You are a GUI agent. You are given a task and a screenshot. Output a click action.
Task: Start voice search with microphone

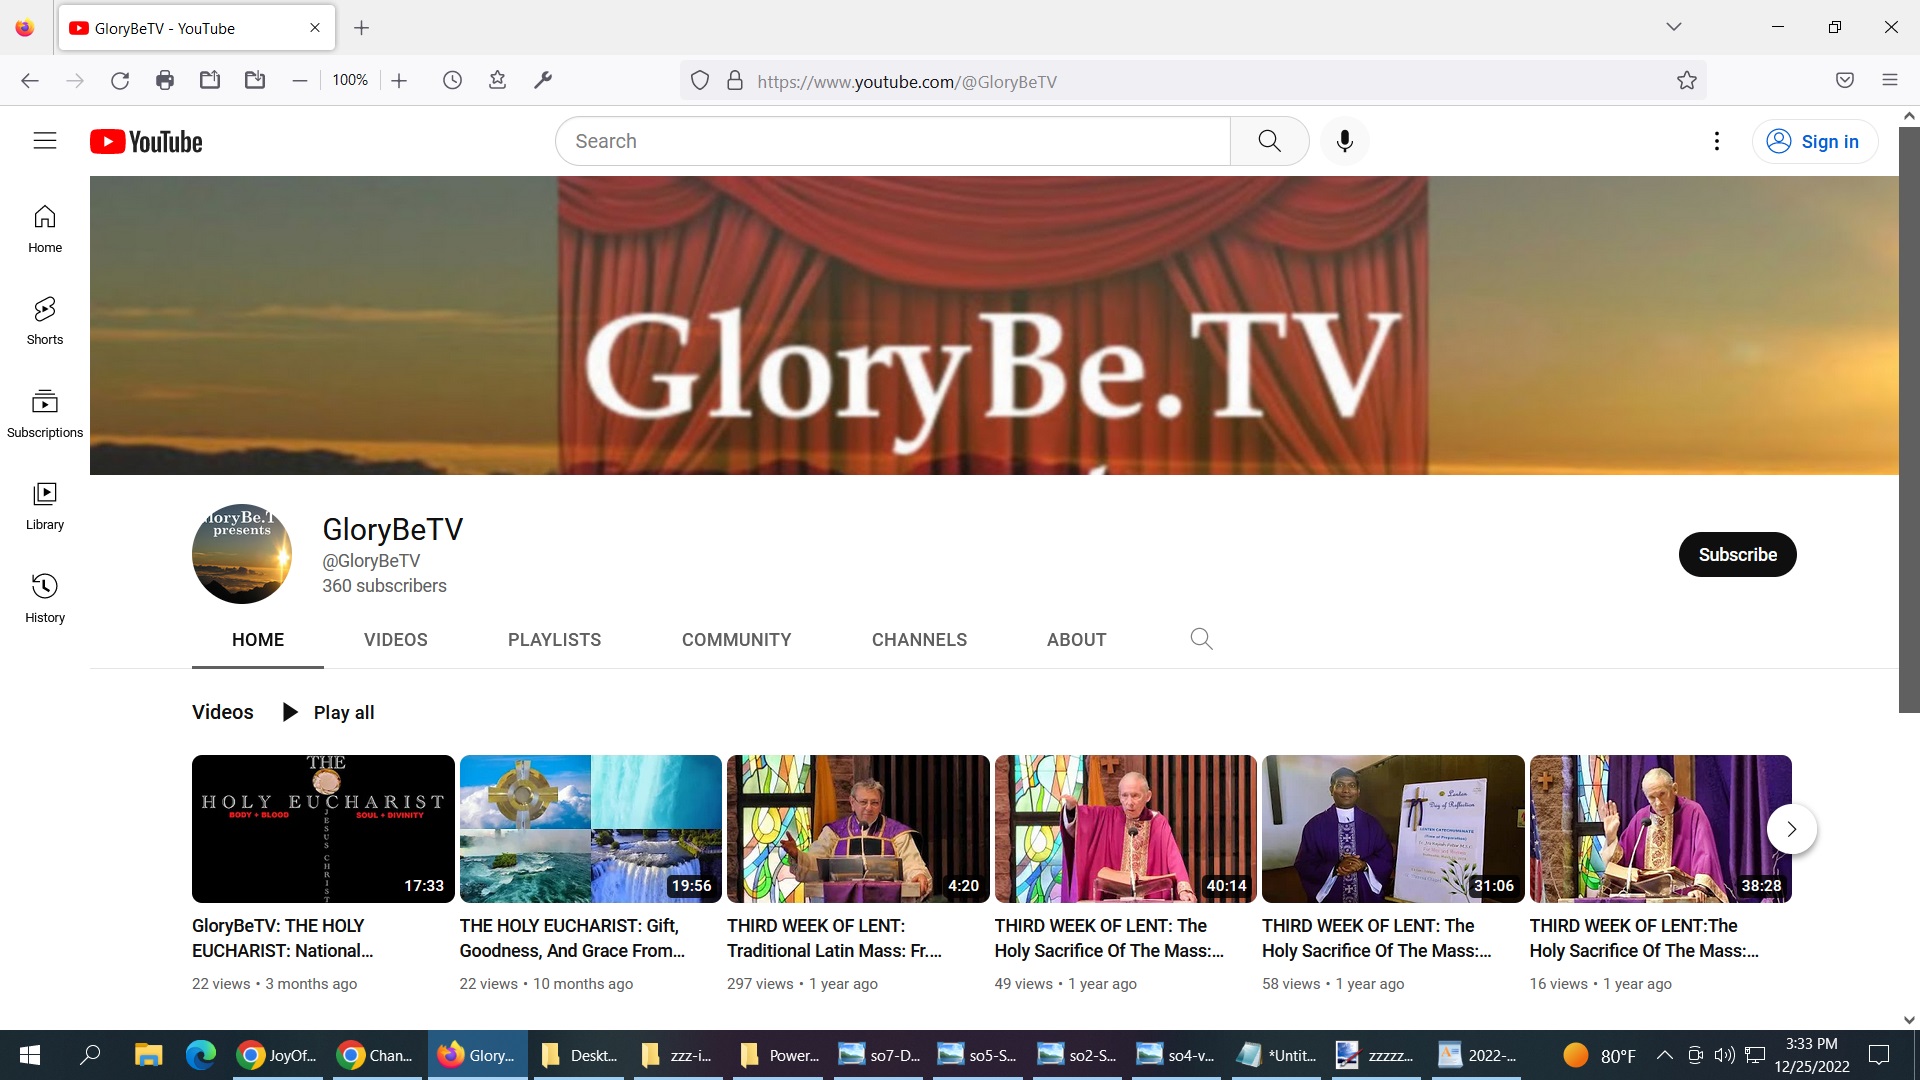(x=1344, y=141)
